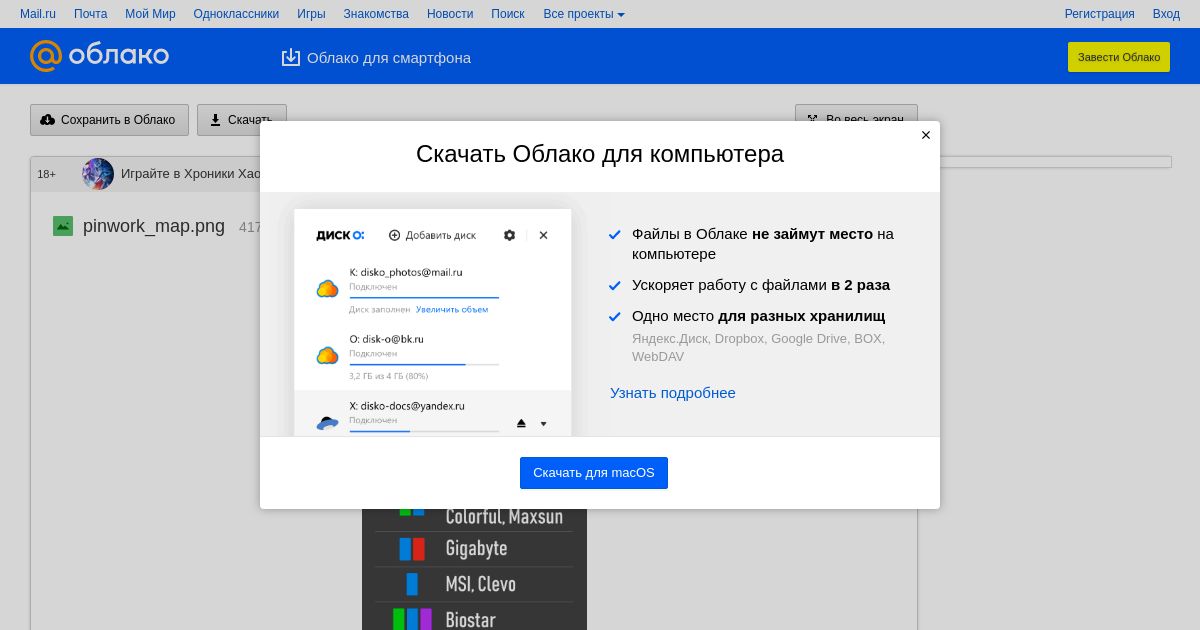
Task: Click the eject icon for disko-docs
Action: 521,423
